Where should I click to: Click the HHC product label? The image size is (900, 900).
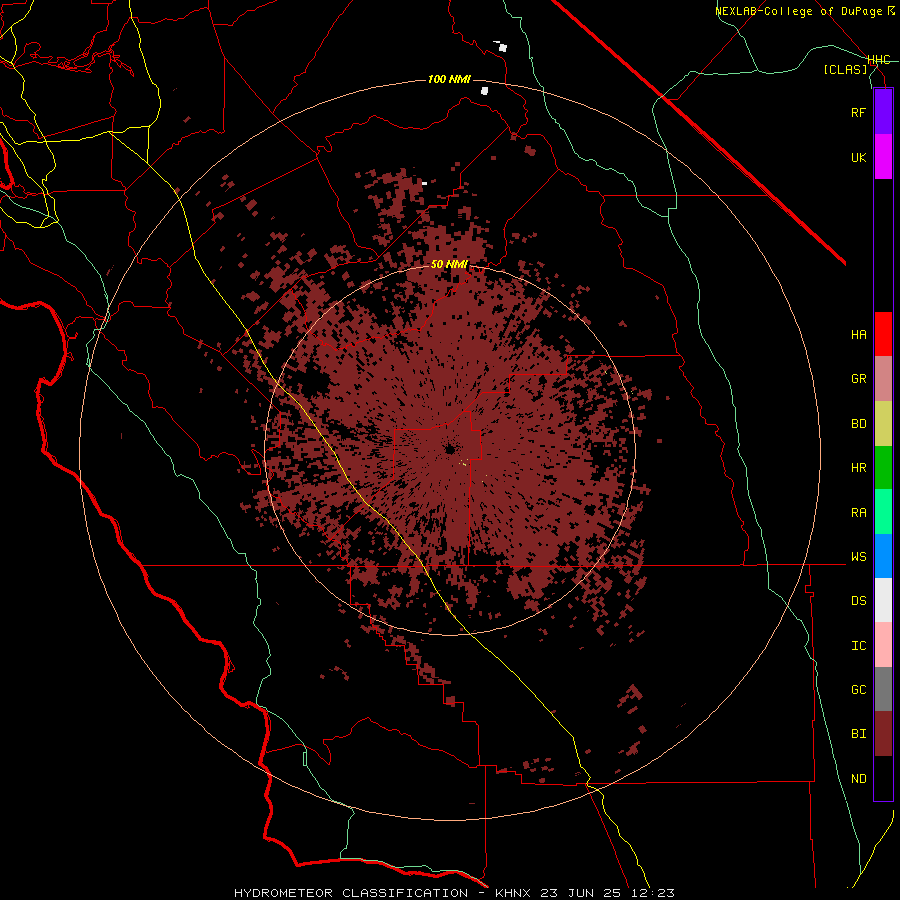(x=879, y=60)
